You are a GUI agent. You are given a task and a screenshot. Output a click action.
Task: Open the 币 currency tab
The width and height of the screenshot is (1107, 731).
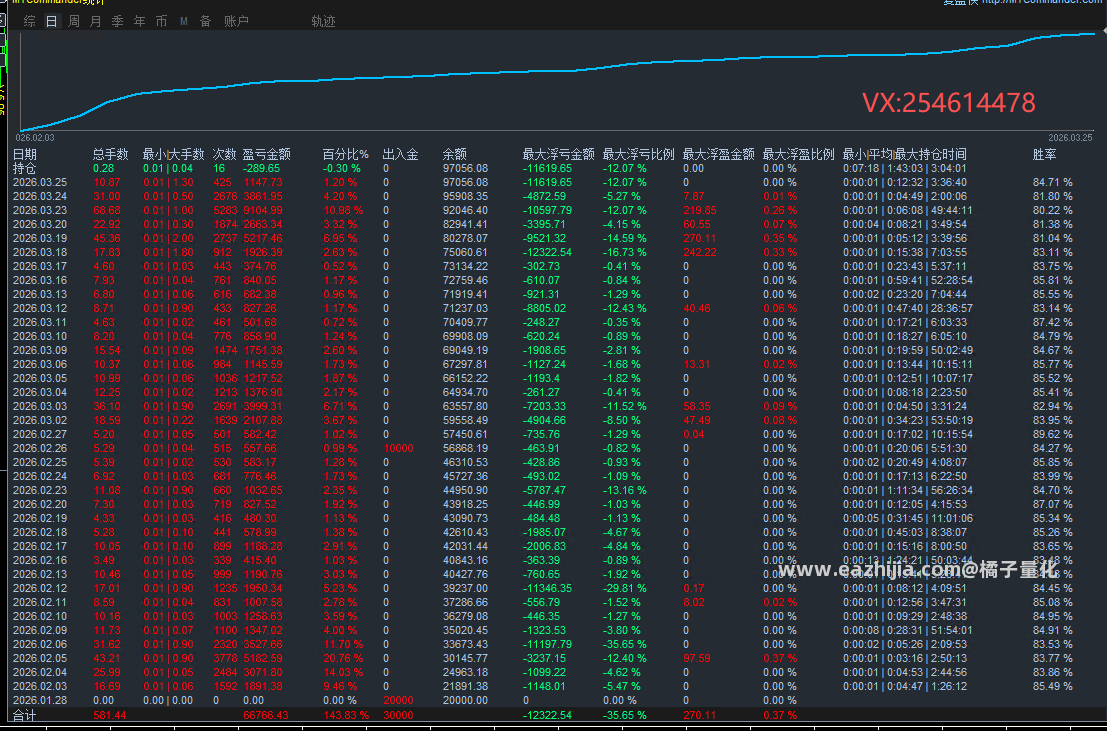pyautogui.click(x=161, y=21)
